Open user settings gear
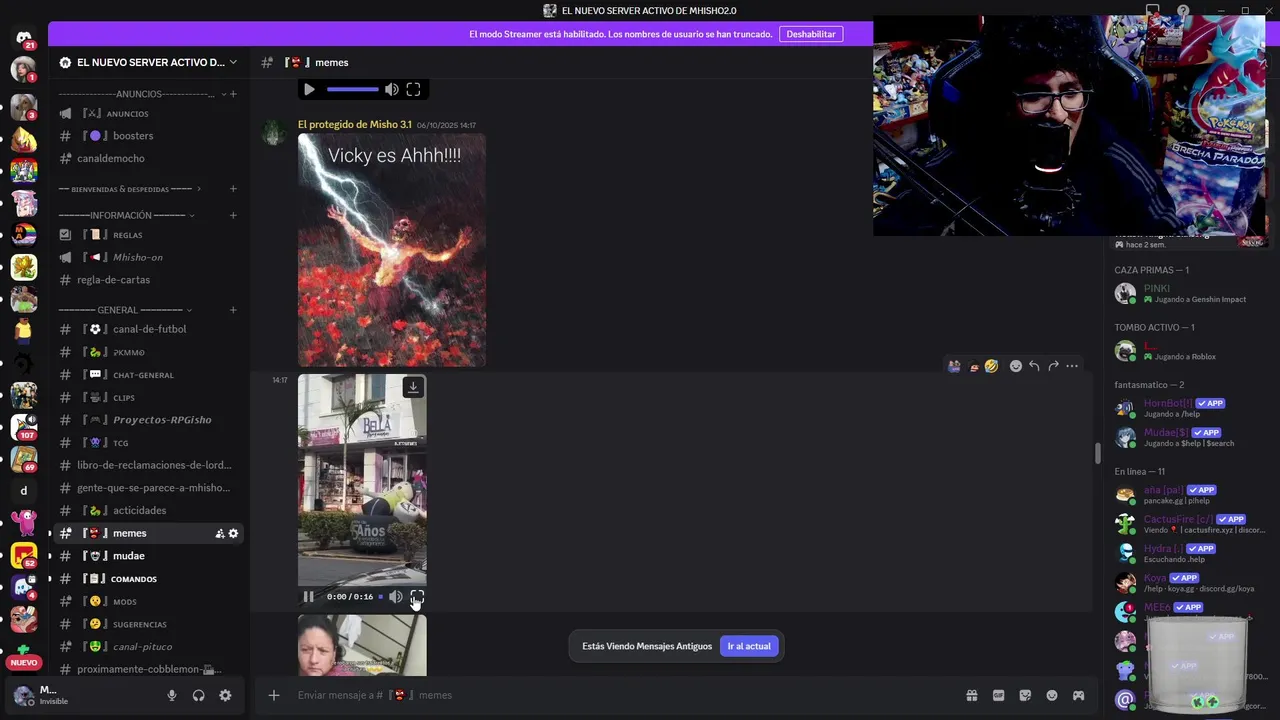 [x=225, y=696]
